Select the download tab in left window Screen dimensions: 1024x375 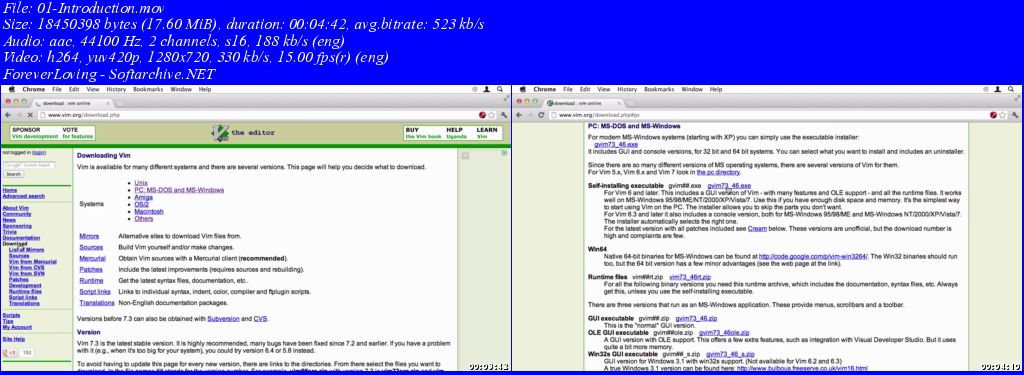(72, 103)
